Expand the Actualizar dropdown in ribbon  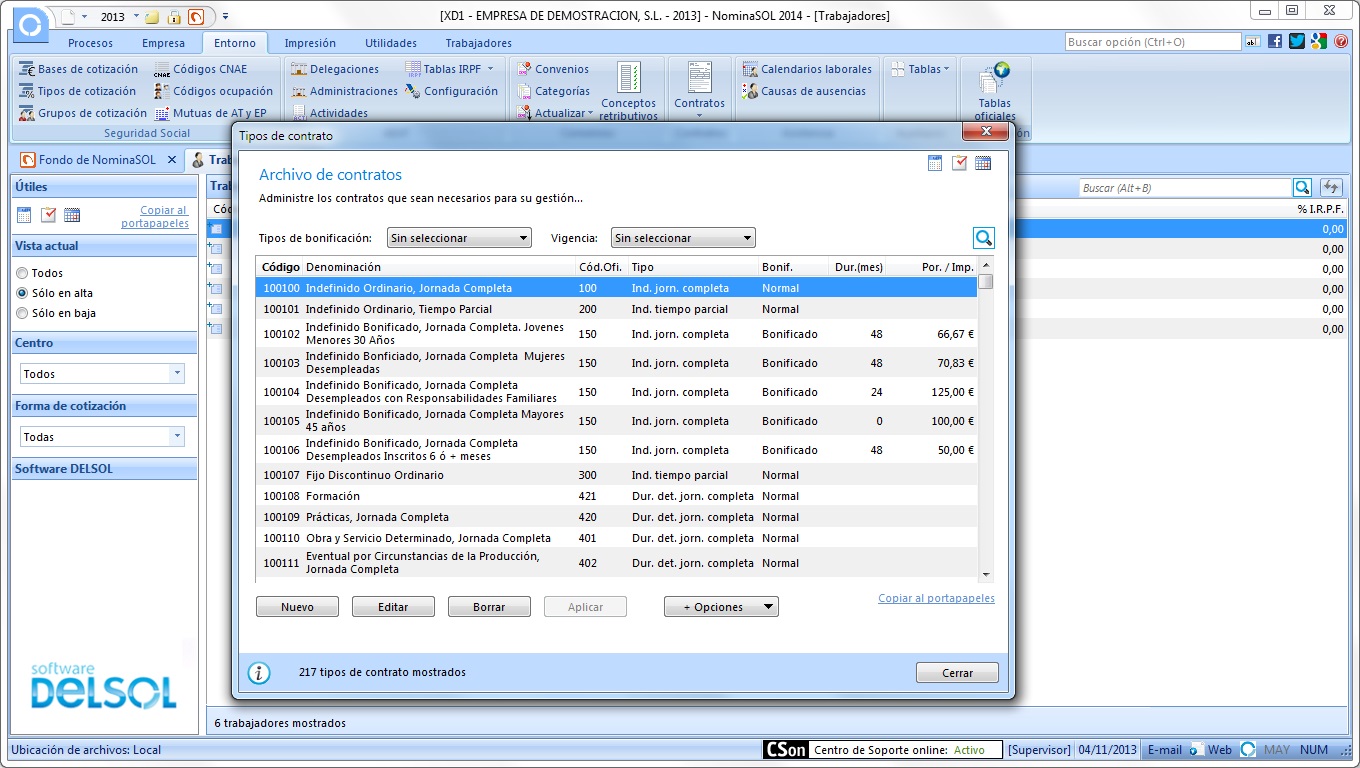[556, 113]
